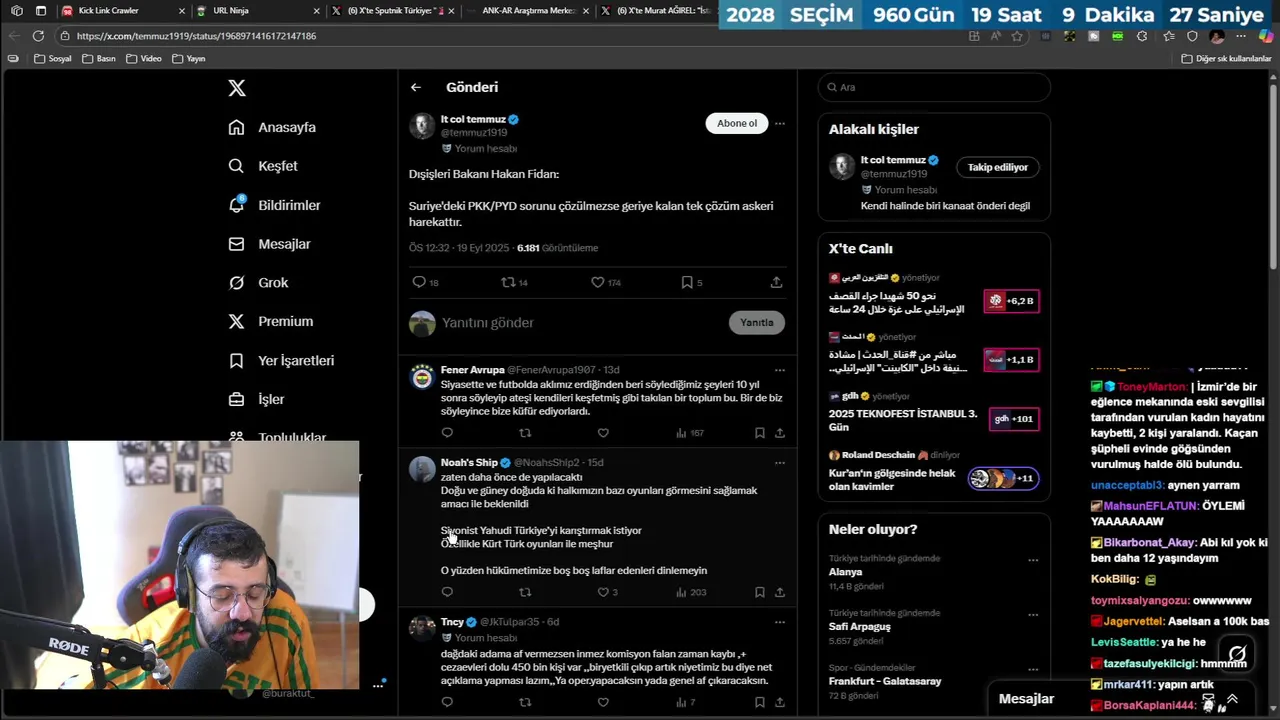Open more options for Safi Arpaguş trend
The image size is (1280, 720).
click(x=1033, y=615)
